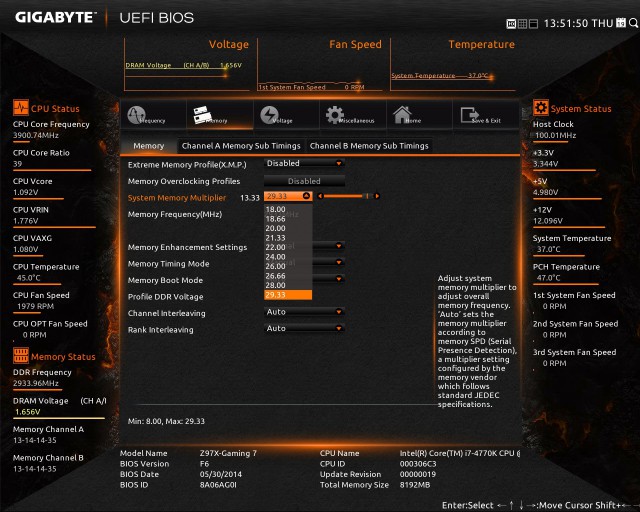
Task: Choose 26.00 in the multiplier list
Action: 288,266
